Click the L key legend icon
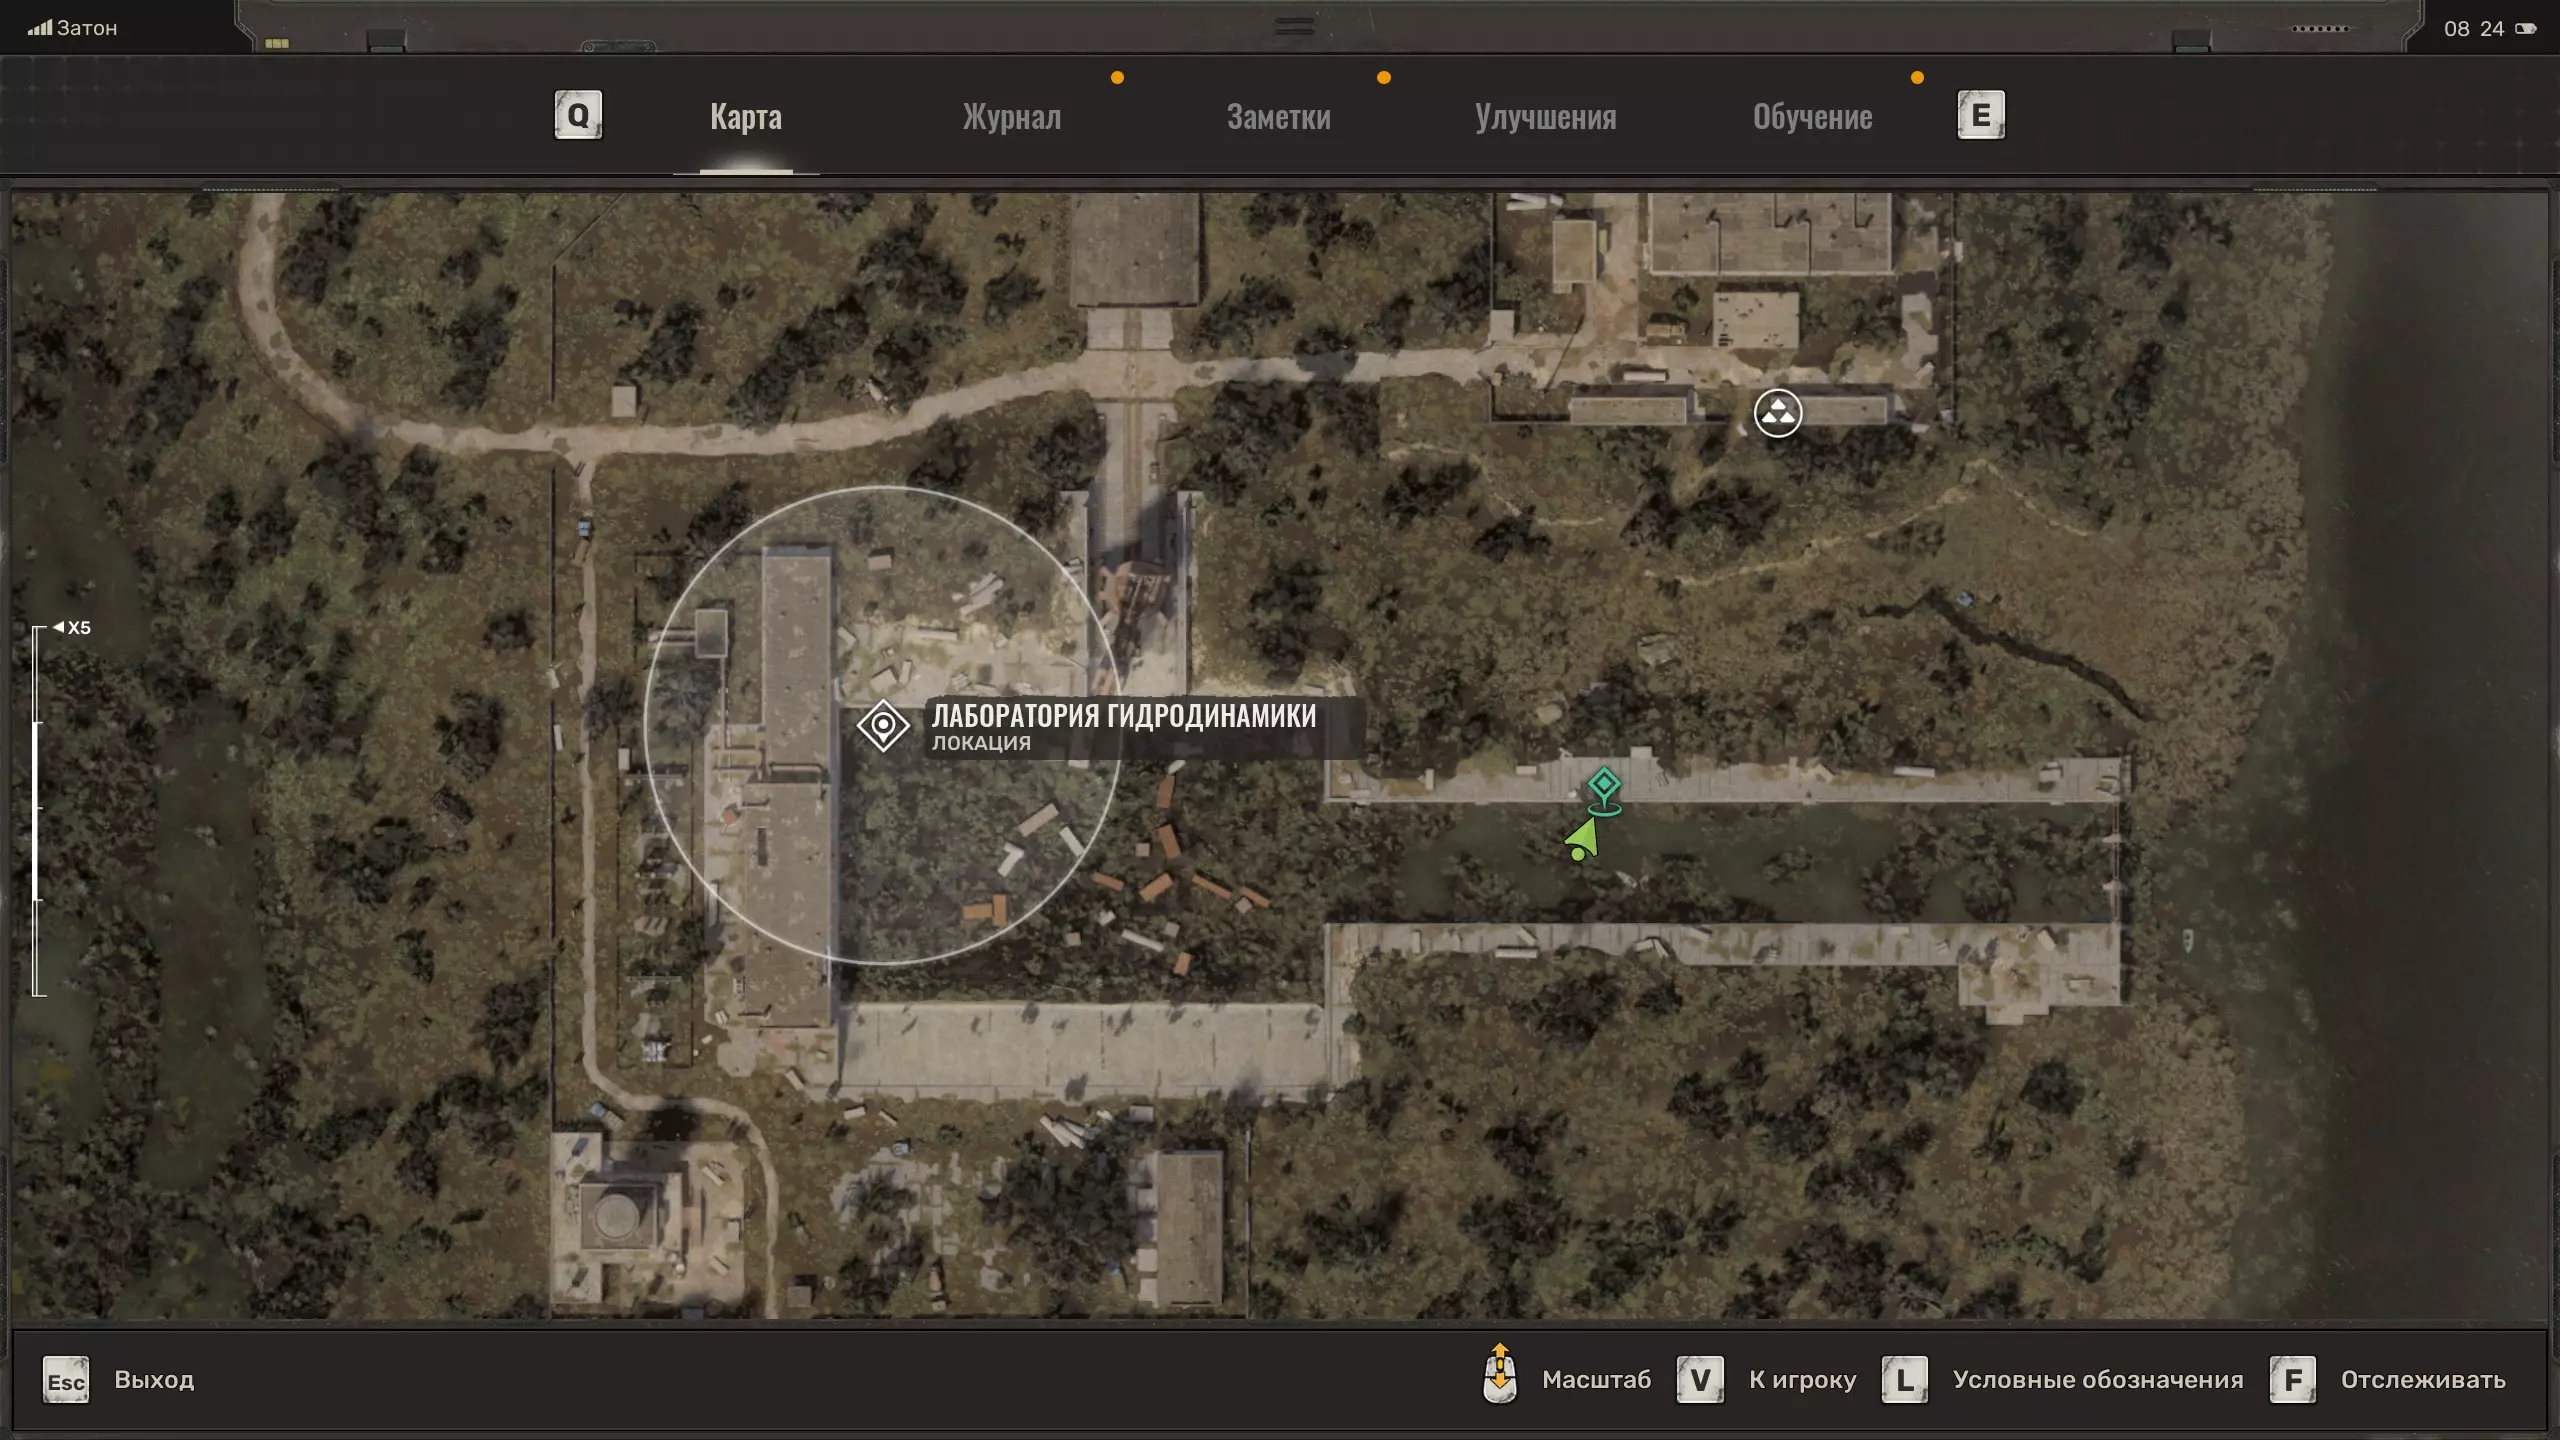 (1904, 1380)
